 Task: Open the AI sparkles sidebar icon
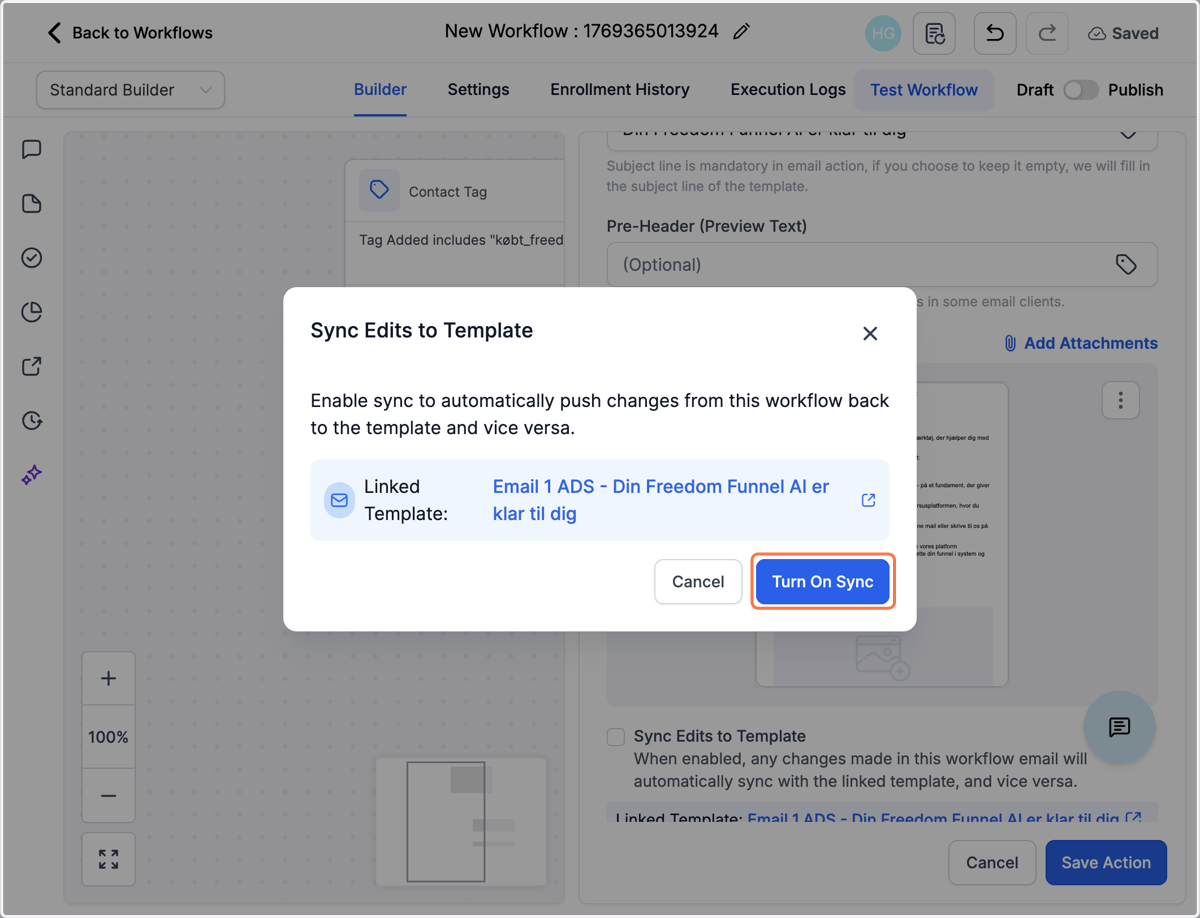pos(32,474)
